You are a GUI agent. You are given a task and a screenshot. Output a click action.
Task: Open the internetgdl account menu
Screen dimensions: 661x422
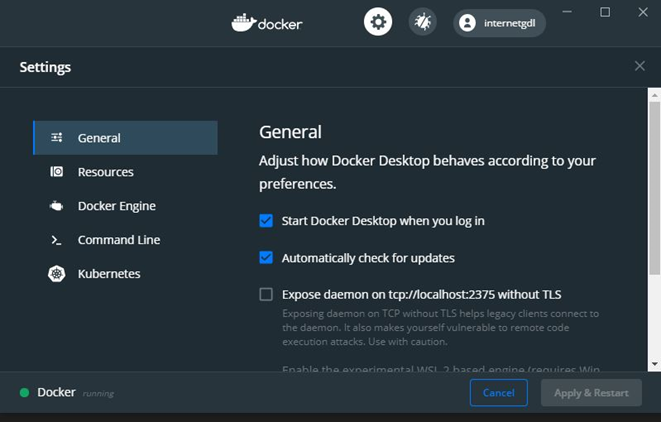coord(499,23)
